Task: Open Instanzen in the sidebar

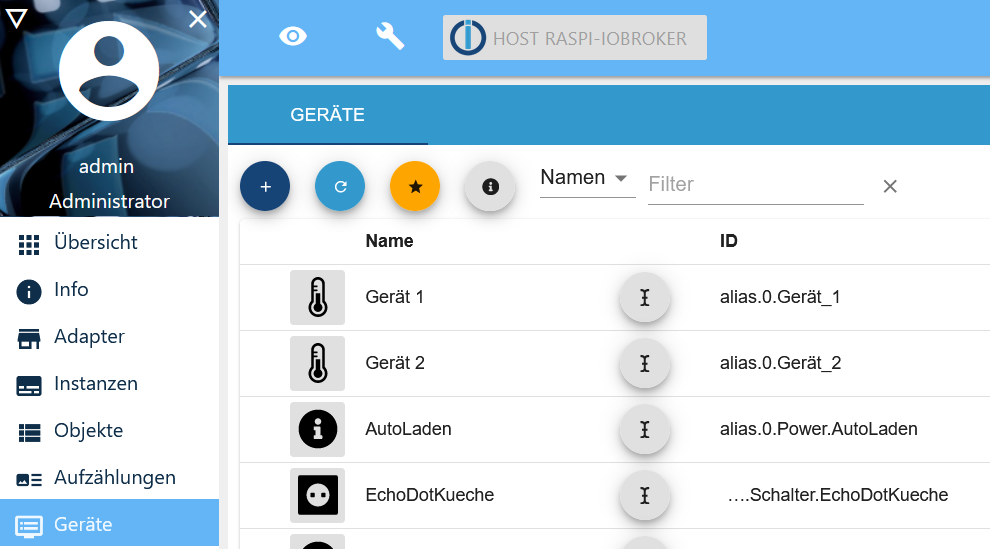Action: pyautogui.click(x=109, y=384)
